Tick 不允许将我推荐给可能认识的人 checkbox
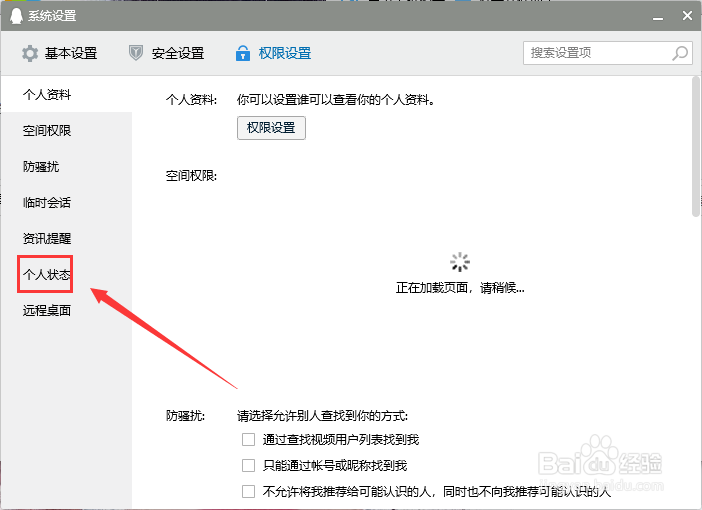The width and height of the screenshot is (702, 510). (x=248, y=492)
